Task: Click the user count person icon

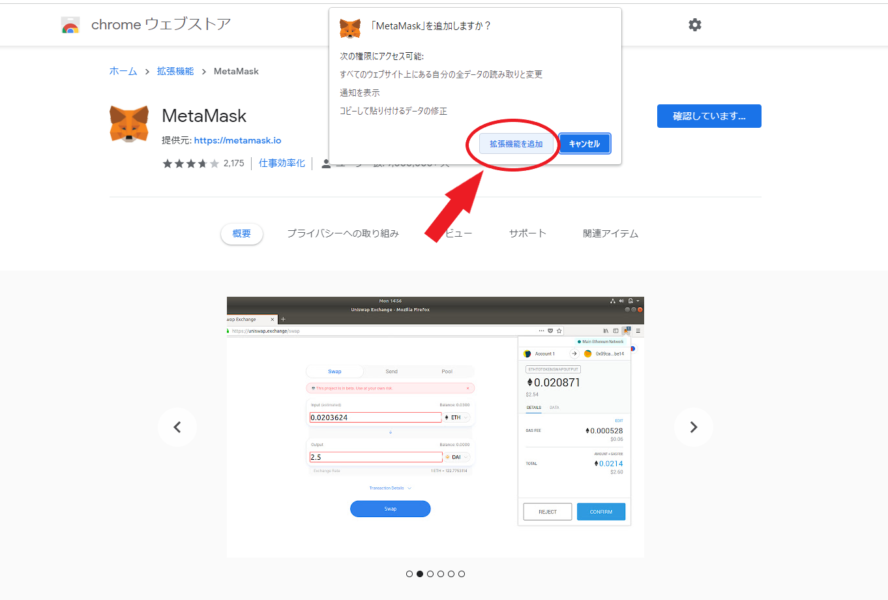Action: click(x=326, y=164)
